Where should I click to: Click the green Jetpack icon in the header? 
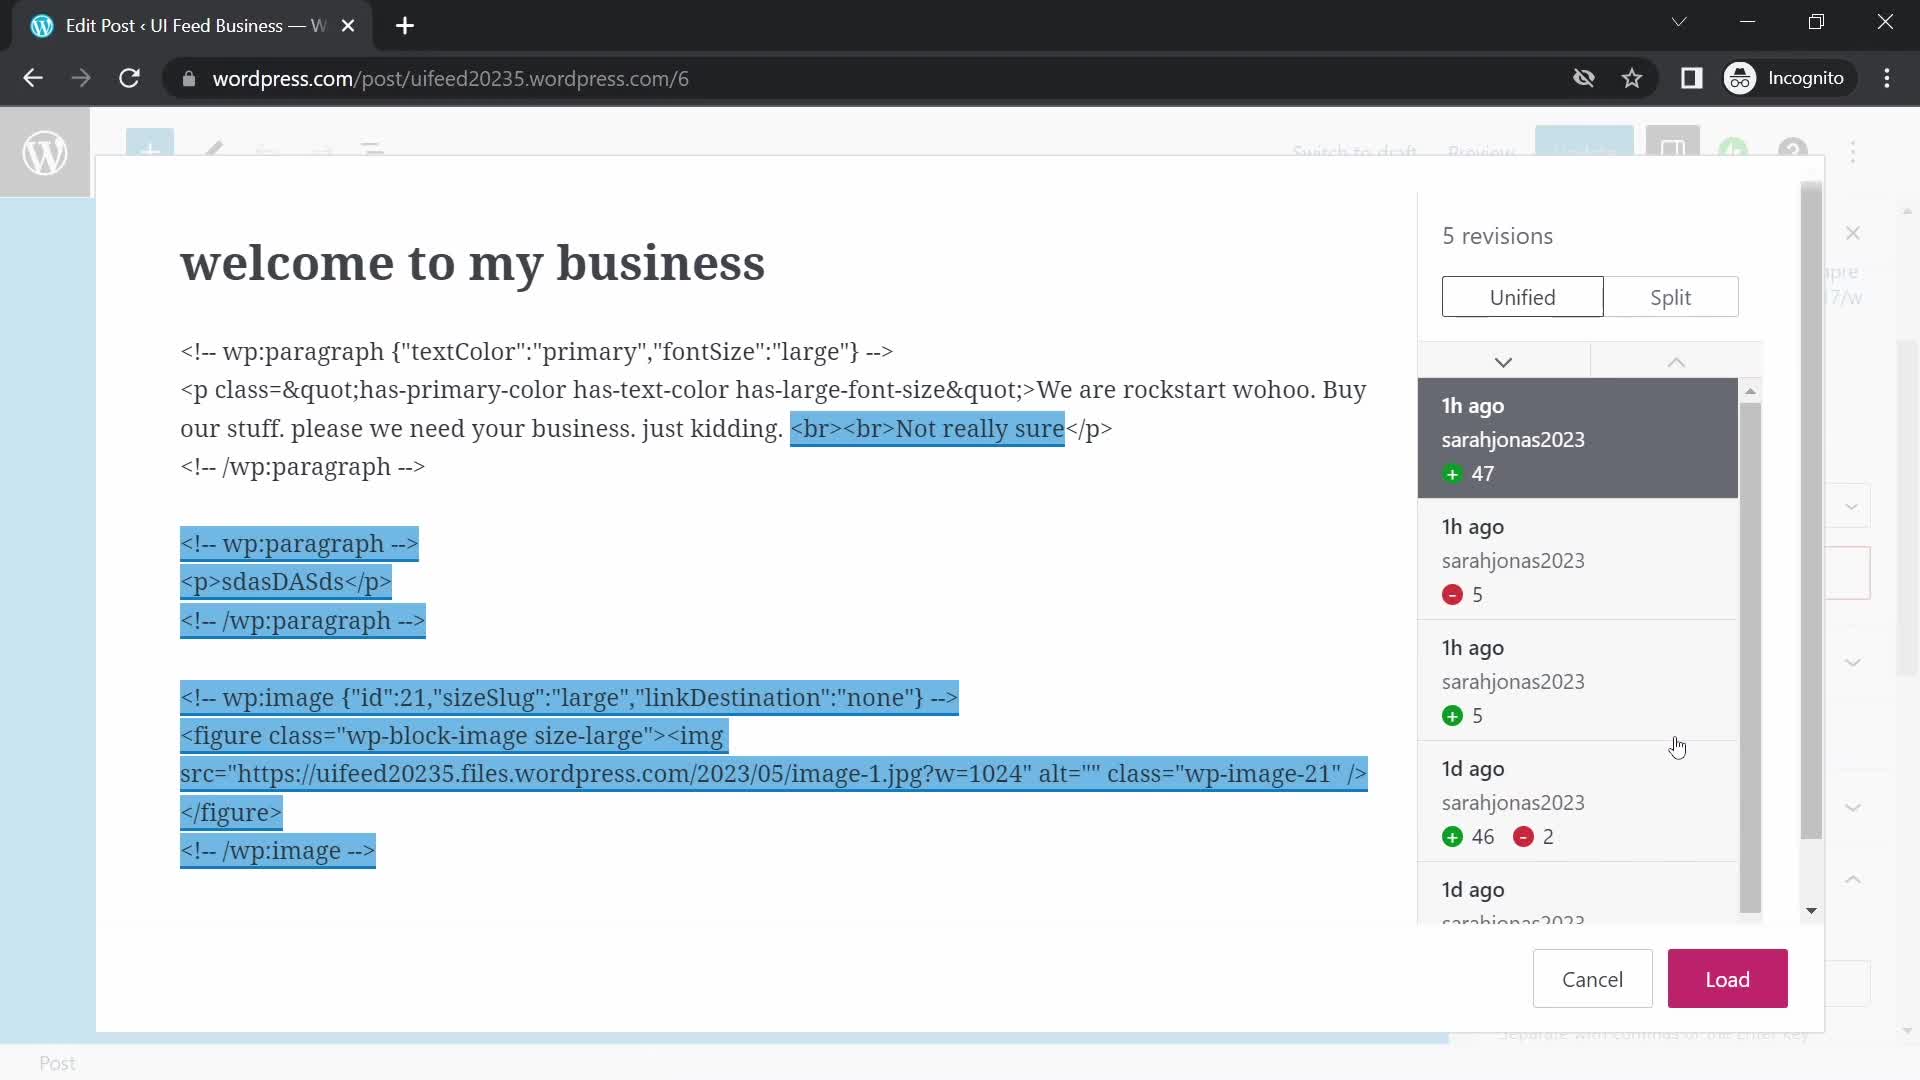1734,148
